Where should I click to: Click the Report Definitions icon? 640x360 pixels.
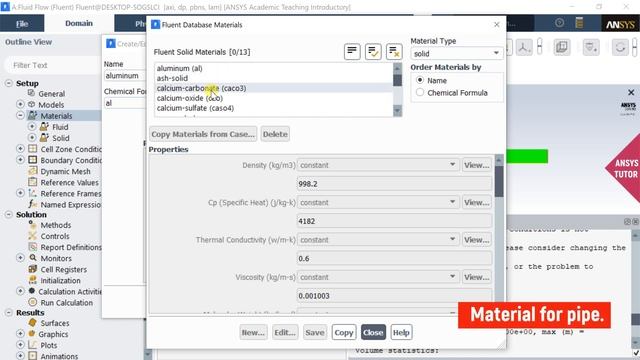click(x=33, y=247)
